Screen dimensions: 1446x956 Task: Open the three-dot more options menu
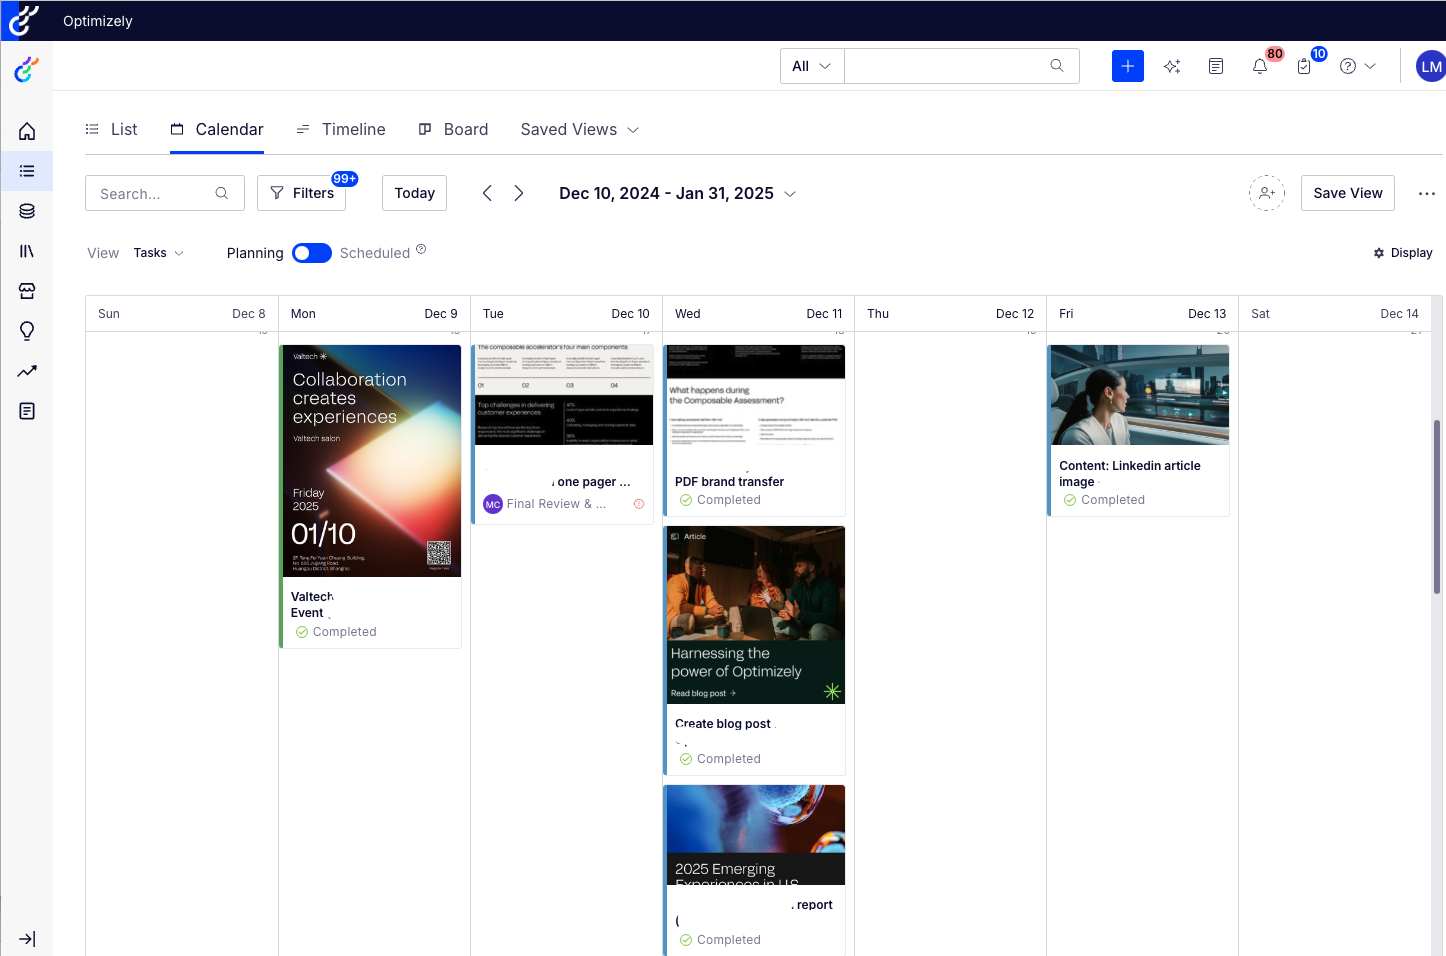[x=1427, y=193]
